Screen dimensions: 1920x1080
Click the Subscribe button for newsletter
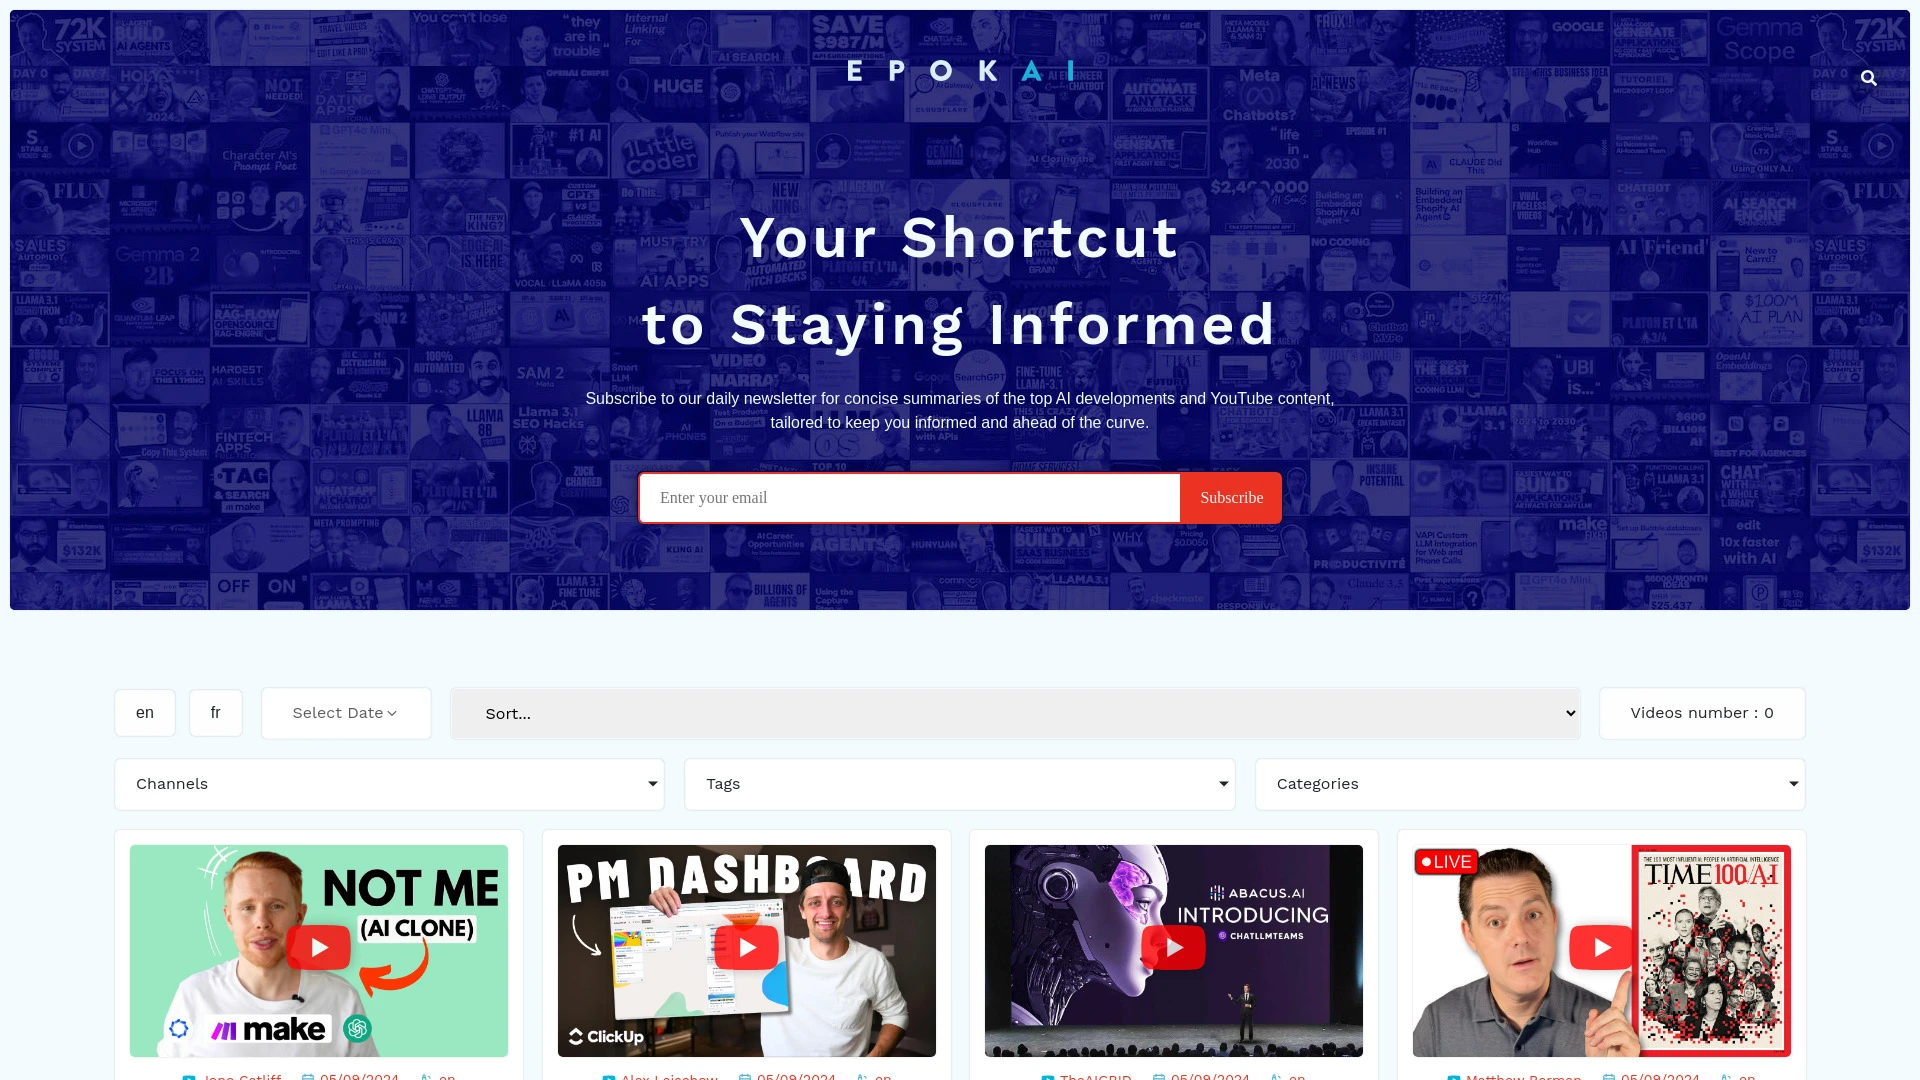tap(1230, 497)
